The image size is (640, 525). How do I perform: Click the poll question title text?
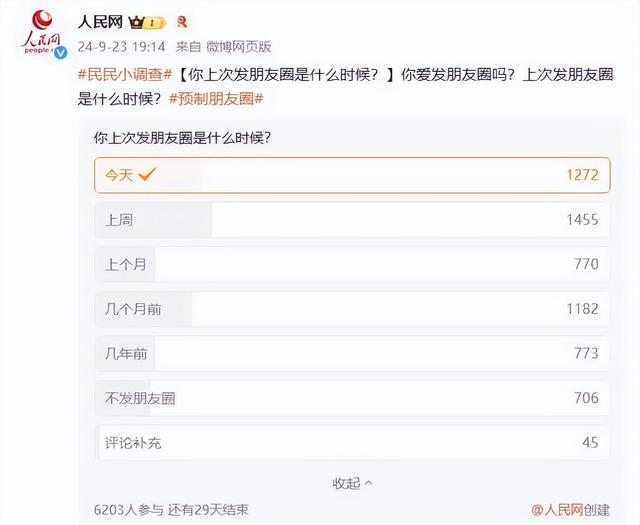click(x=182, y=138)
